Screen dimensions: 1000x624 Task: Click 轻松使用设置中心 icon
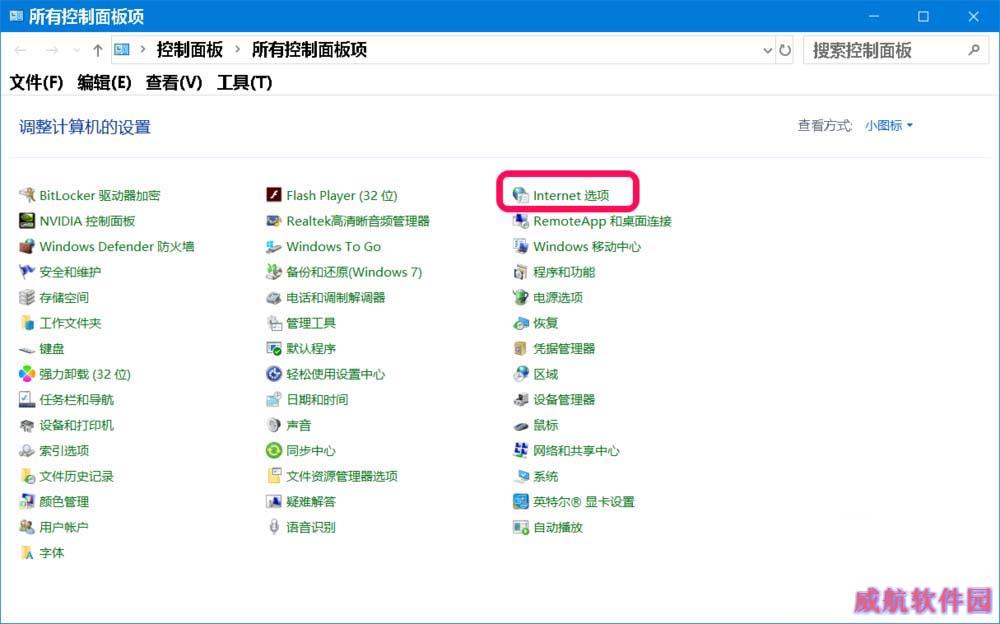(274, 374)
